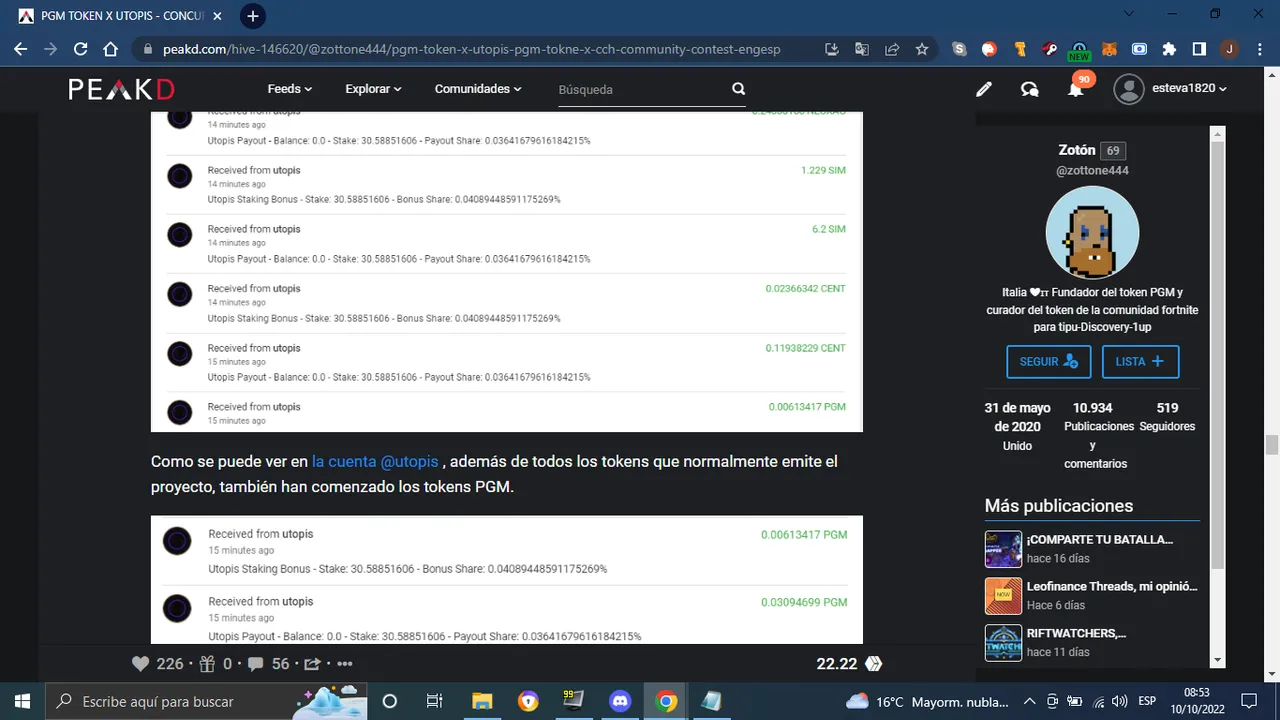The height and width of the screenshot is (720, 1280).
Task: Open Task View in taskbar
Action: pyautogui.click(x=435, y=701)
